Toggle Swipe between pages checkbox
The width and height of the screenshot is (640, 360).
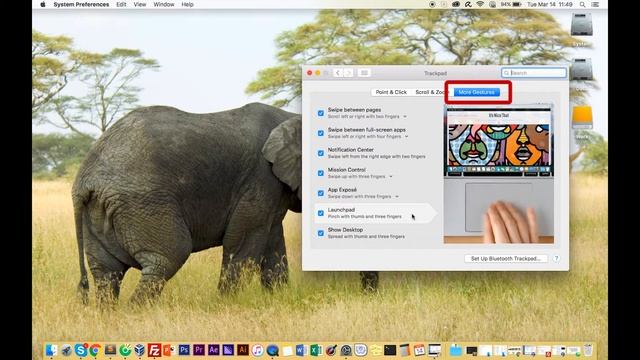point(320,113)
